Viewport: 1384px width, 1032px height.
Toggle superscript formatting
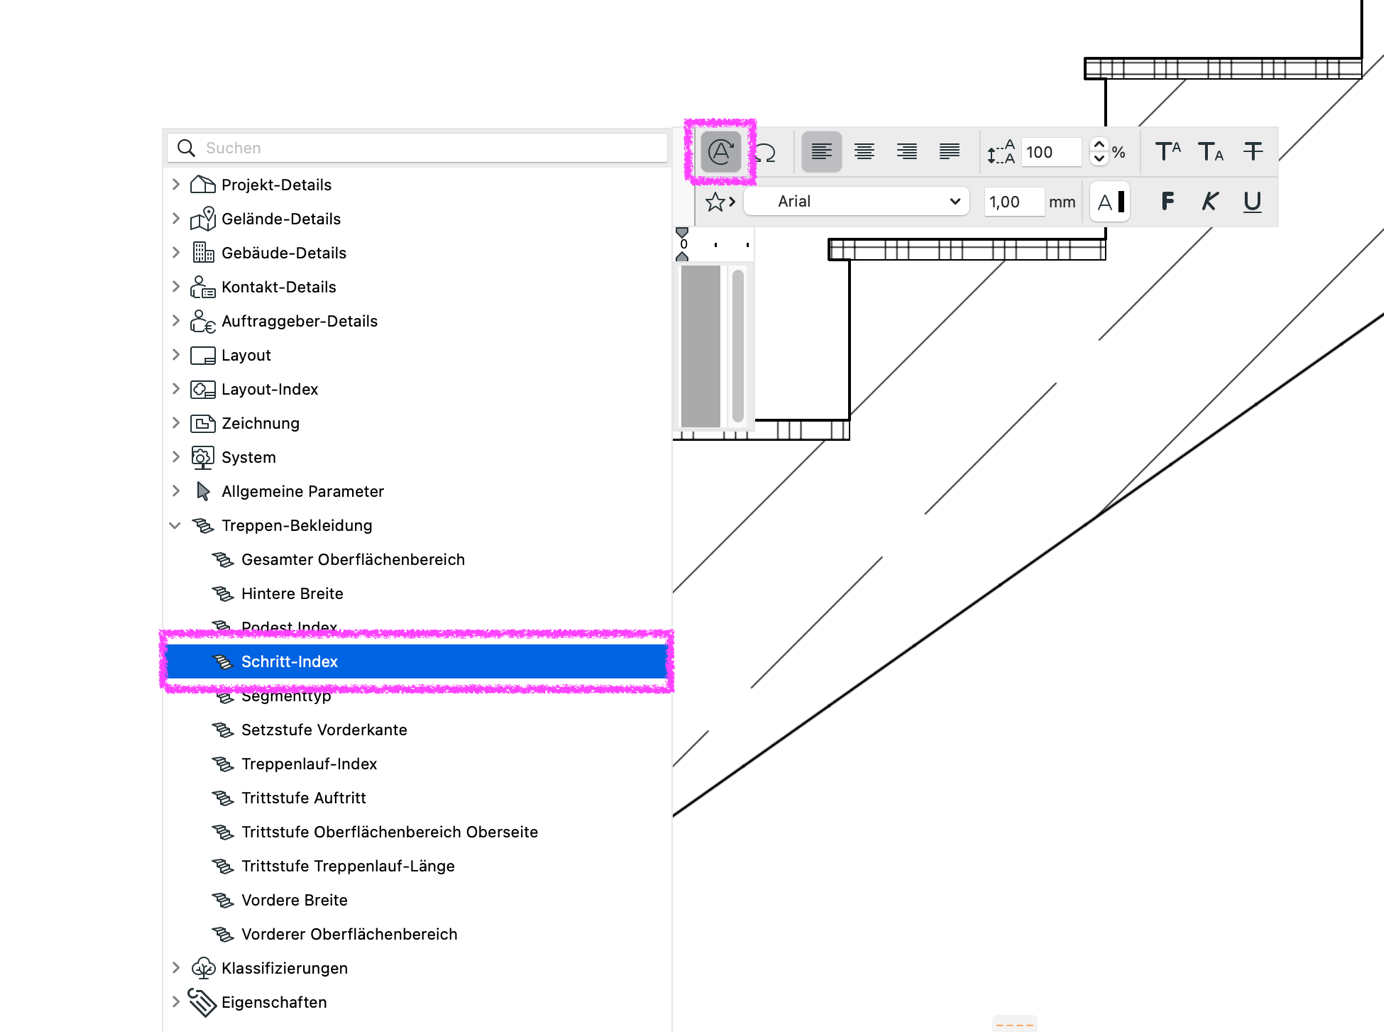tap(1167, 152)
